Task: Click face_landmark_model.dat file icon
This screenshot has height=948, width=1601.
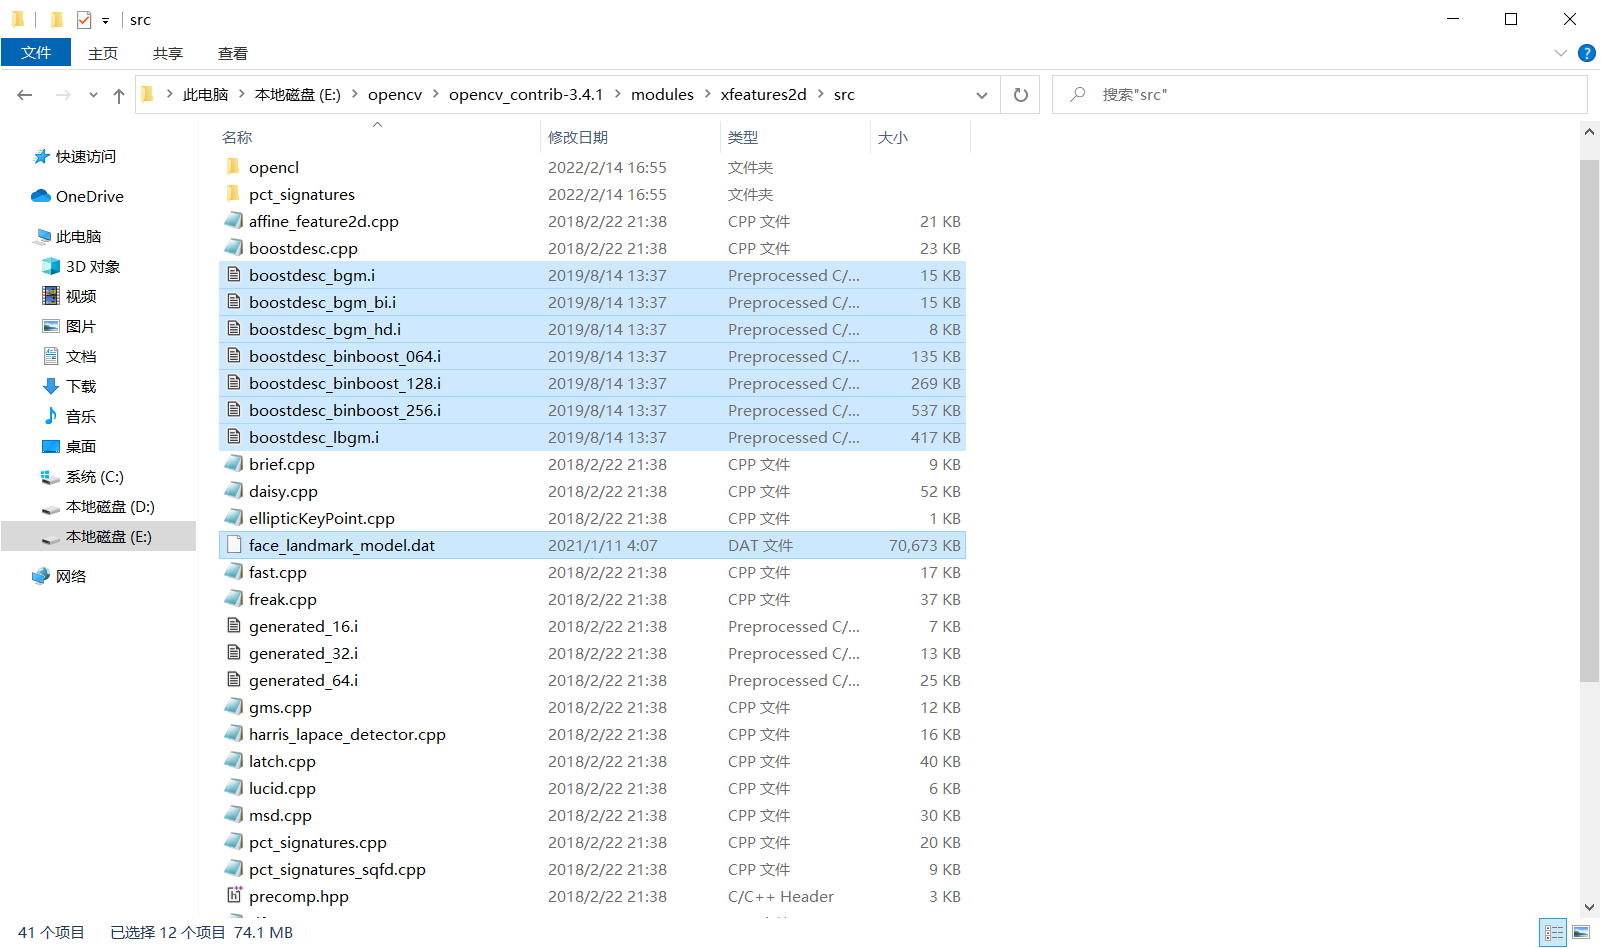Action: (233, 545)
